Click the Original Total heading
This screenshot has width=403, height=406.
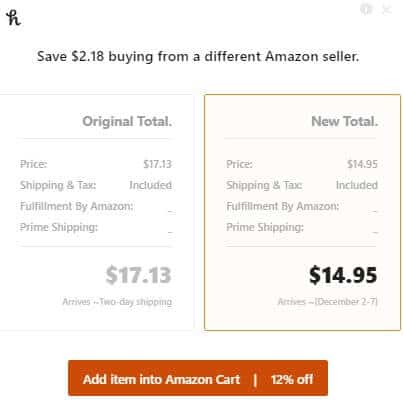tap(127, 121)
